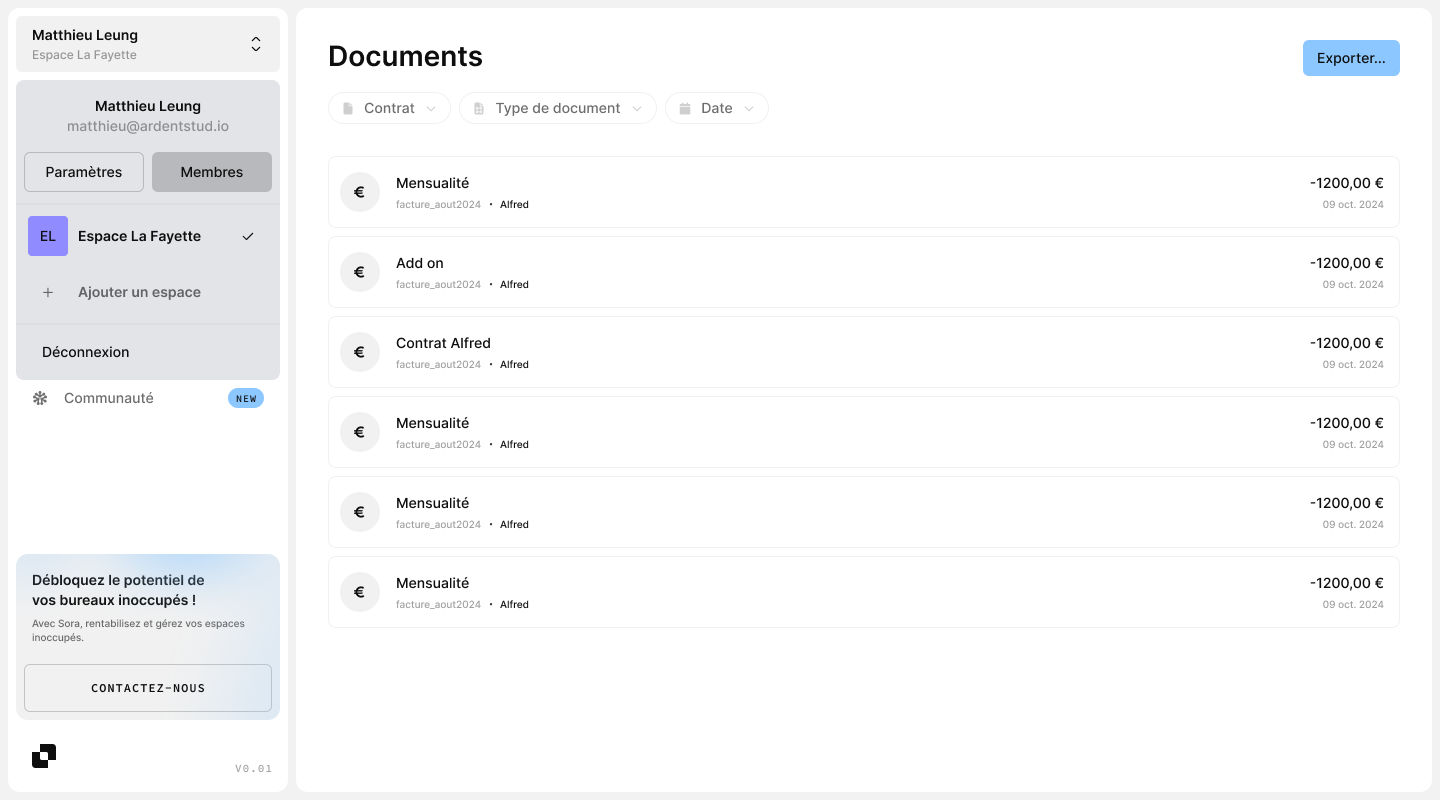The height and width of the screenshot is (800, 1440).
Task: Click the Sora logo at sidebar bottom
Action: tap(44, 756)
